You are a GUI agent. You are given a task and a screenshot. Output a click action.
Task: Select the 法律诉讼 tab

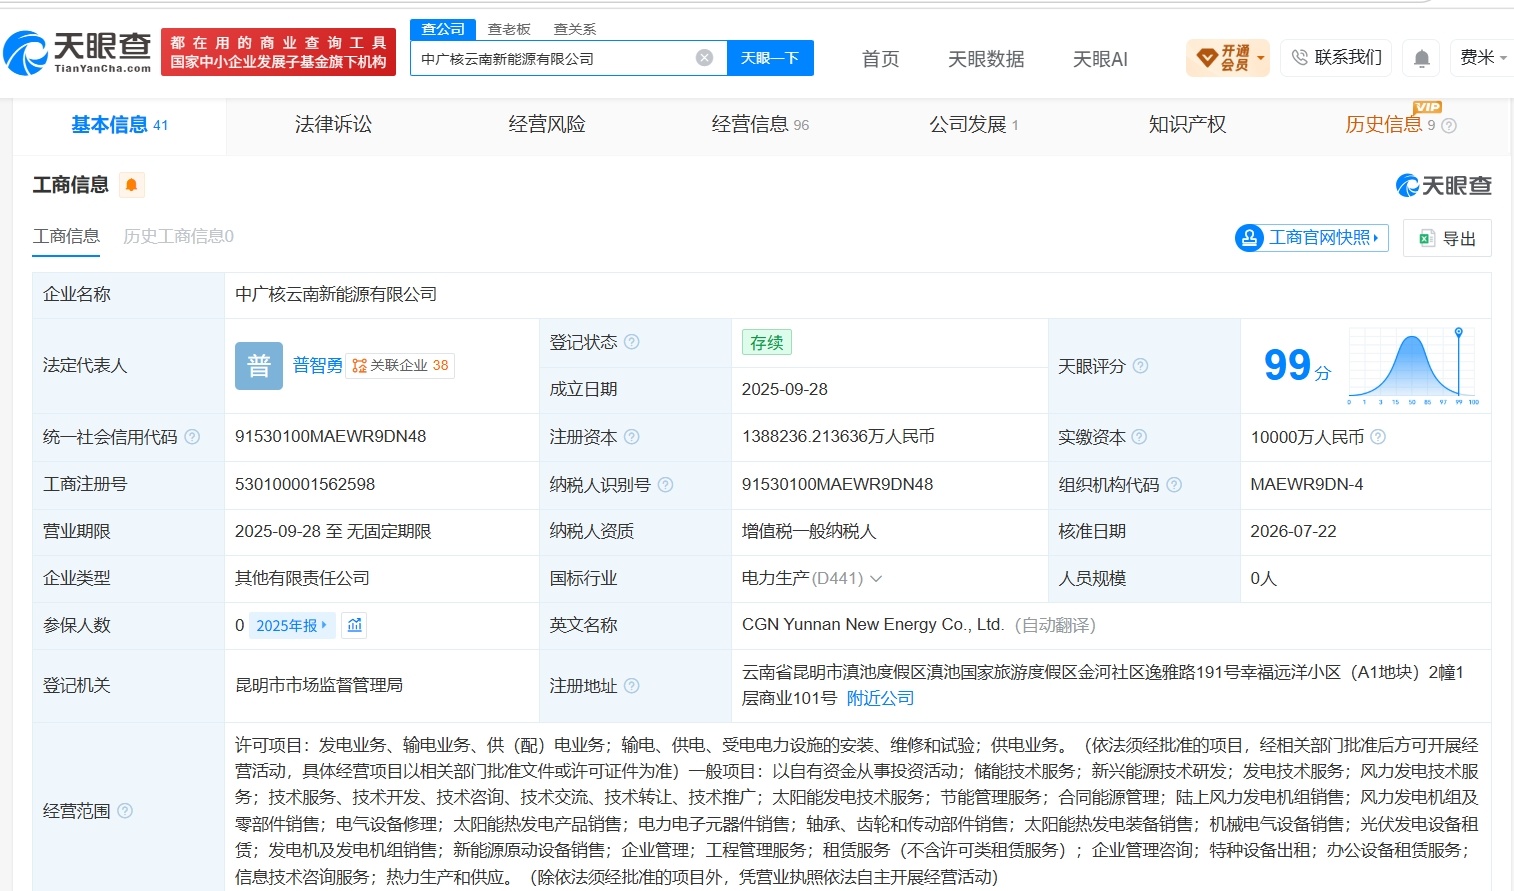tap(333, 125)
